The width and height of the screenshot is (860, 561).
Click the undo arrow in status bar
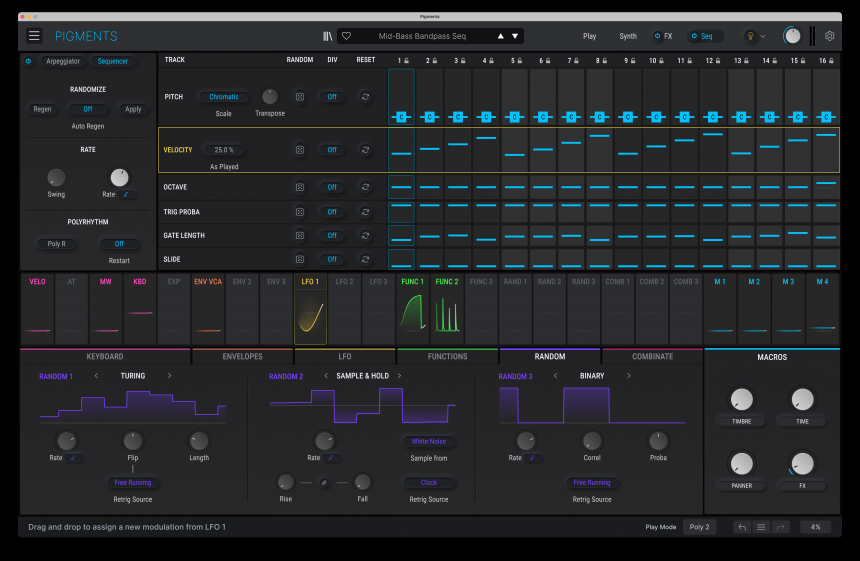click(x=741, y=527)
